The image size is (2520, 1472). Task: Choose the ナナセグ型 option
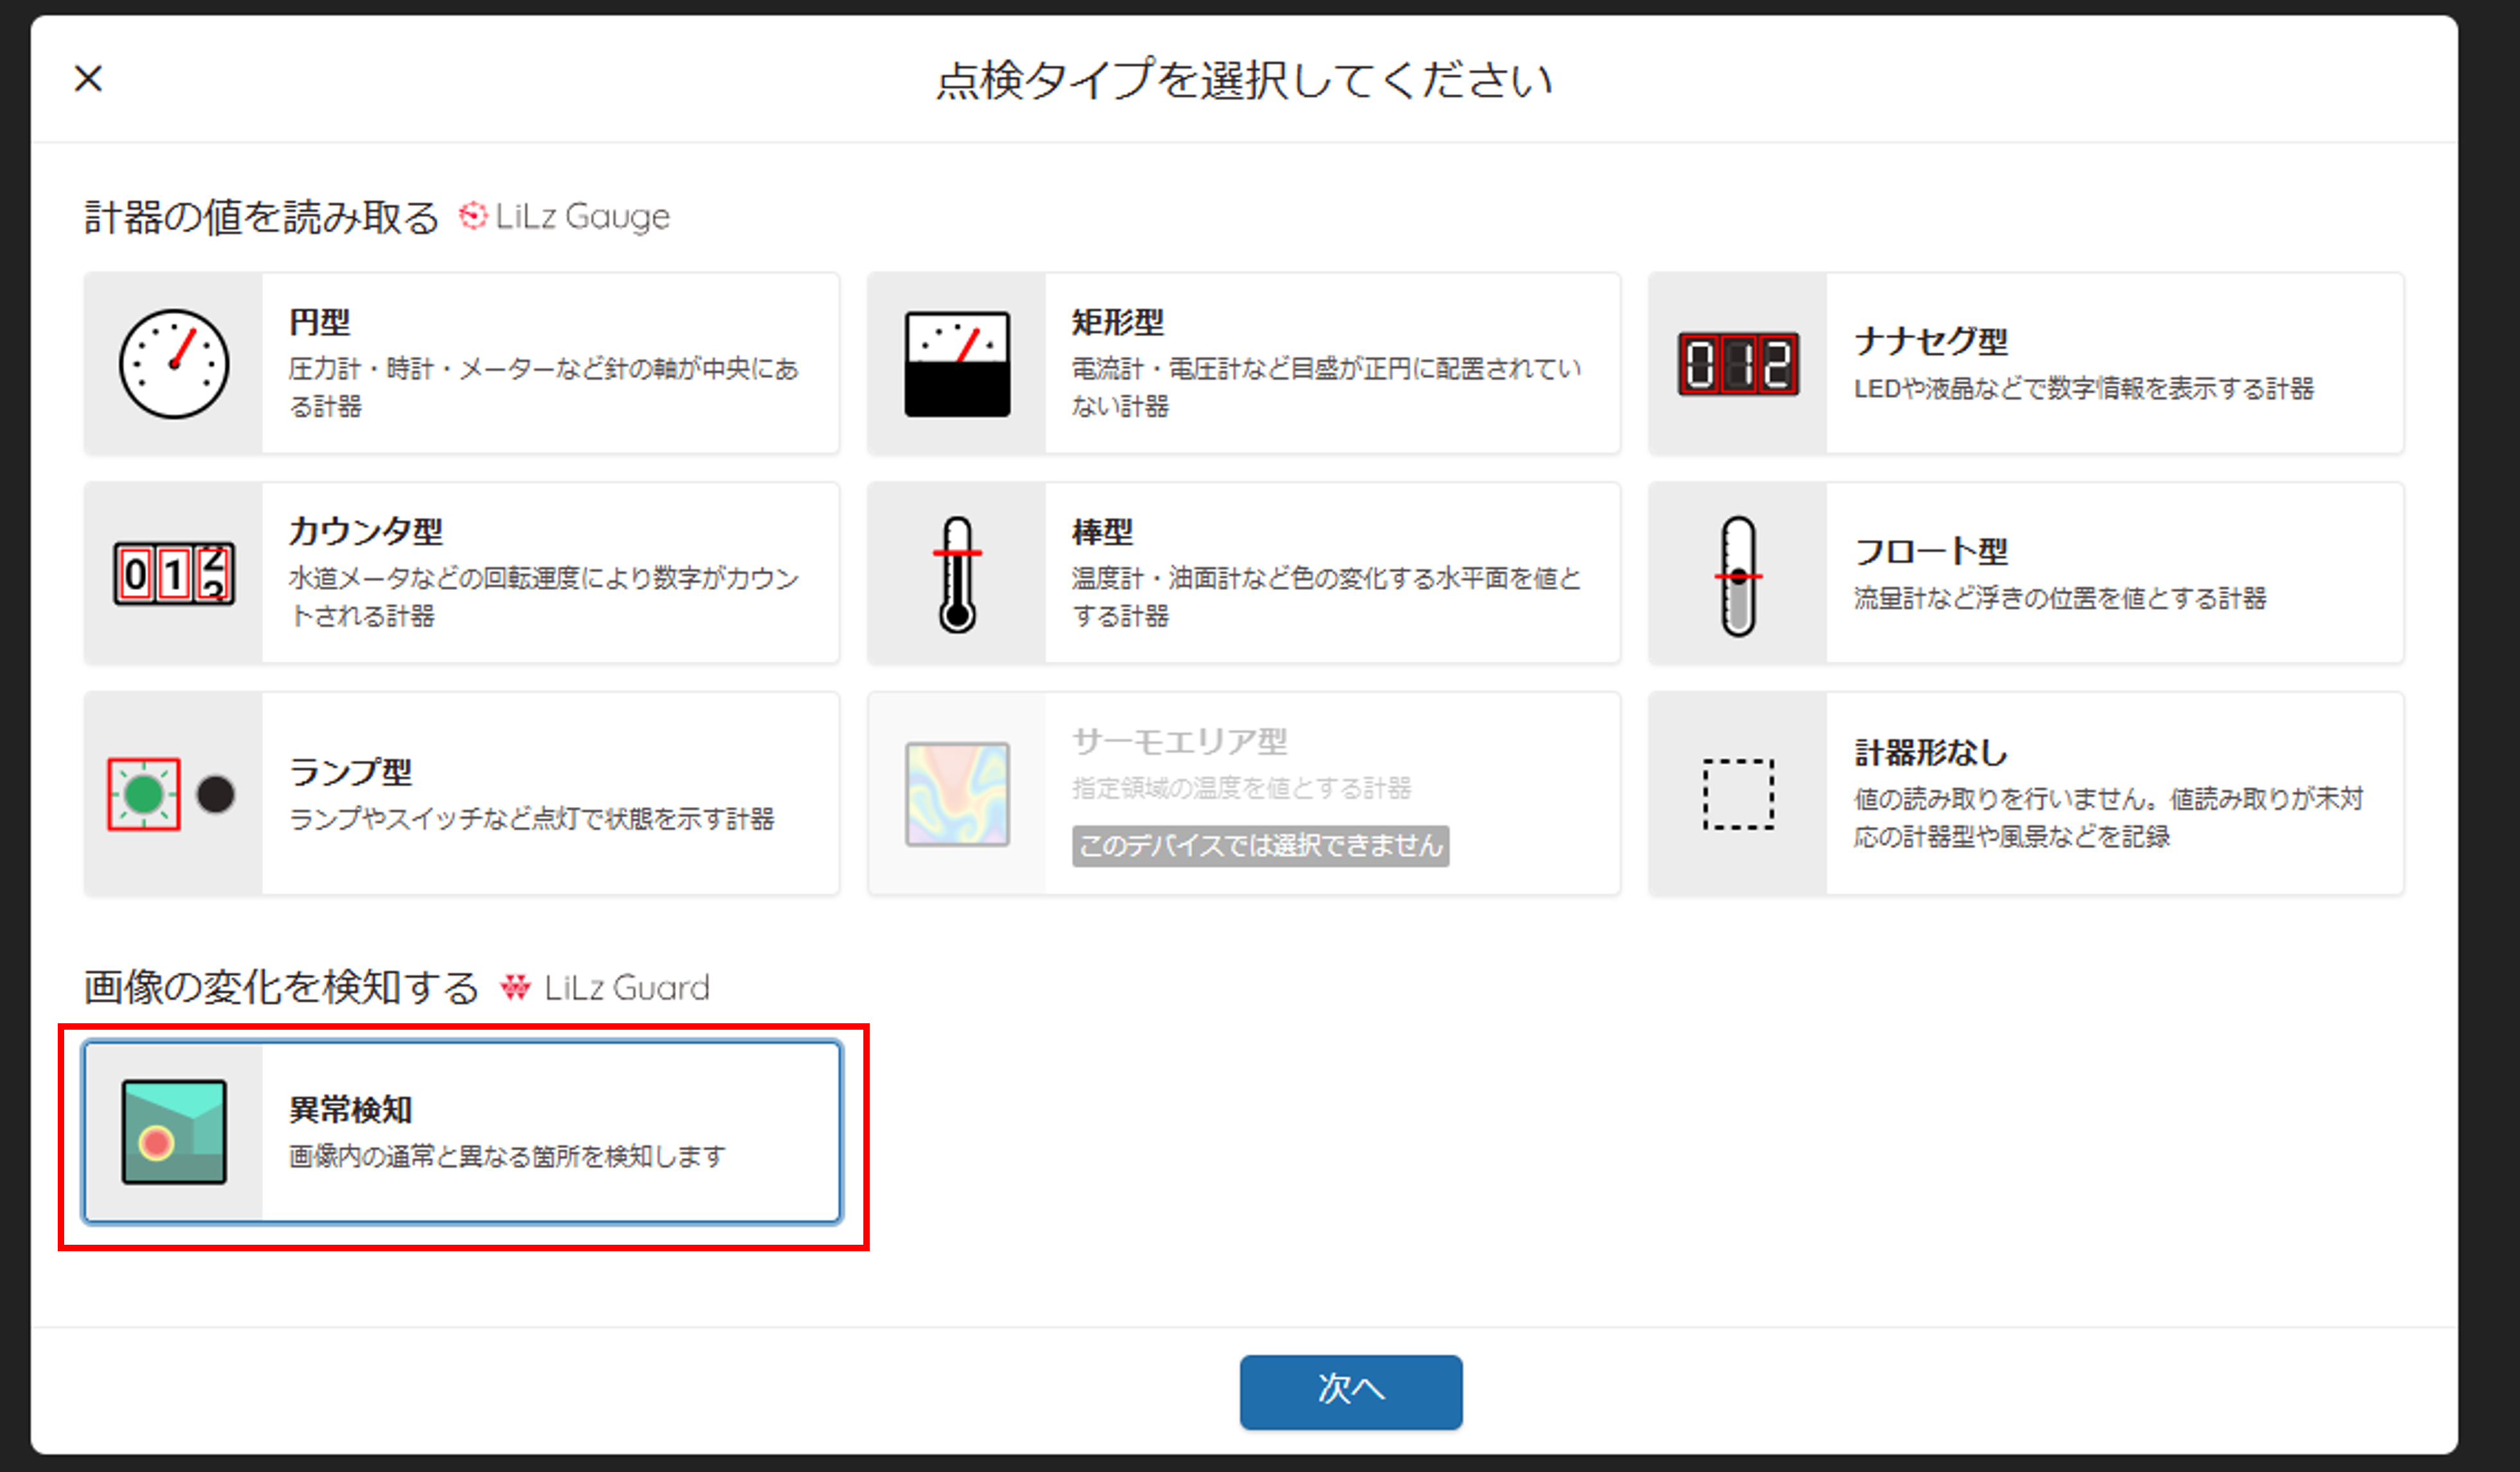coord(1931,342)
